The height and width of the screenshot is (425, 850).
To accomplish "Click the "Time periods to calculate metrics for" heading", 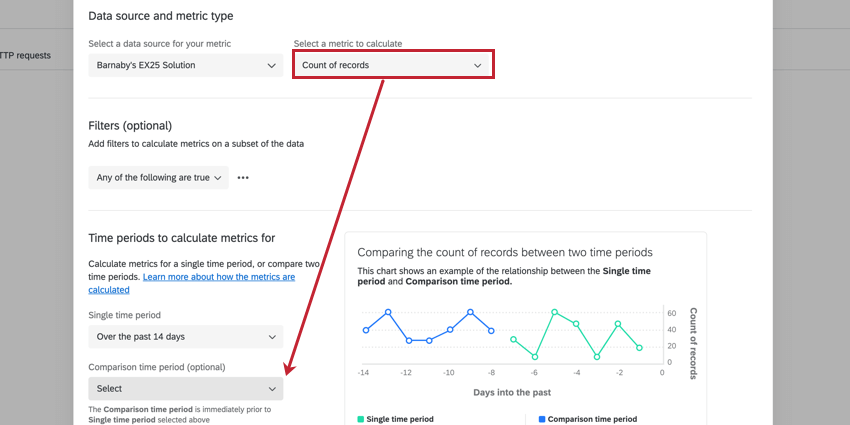I will [x=181, y=237].
